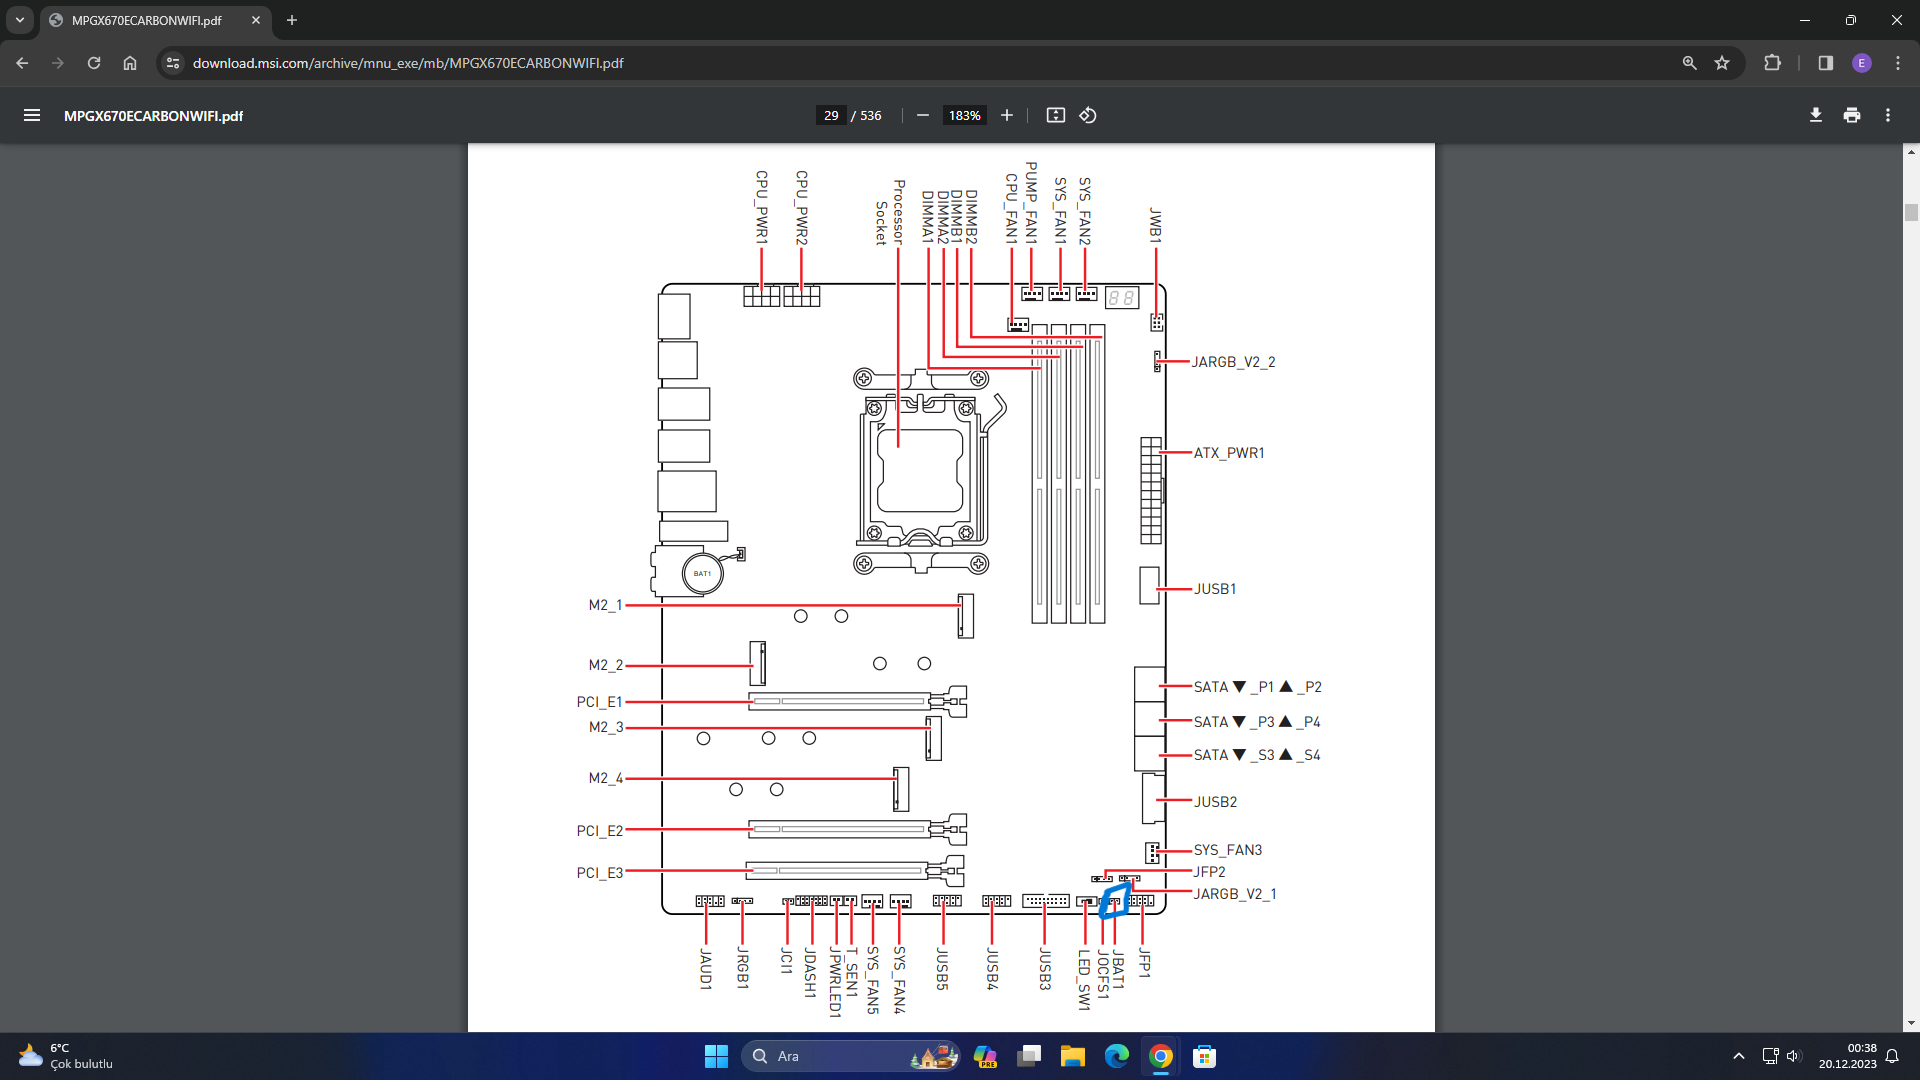The width and height of the screenshot is (1920, 1080).
Task: Select the MPGX670ECARBONWIFI.pdf tab
Action: tap(147, 20)
